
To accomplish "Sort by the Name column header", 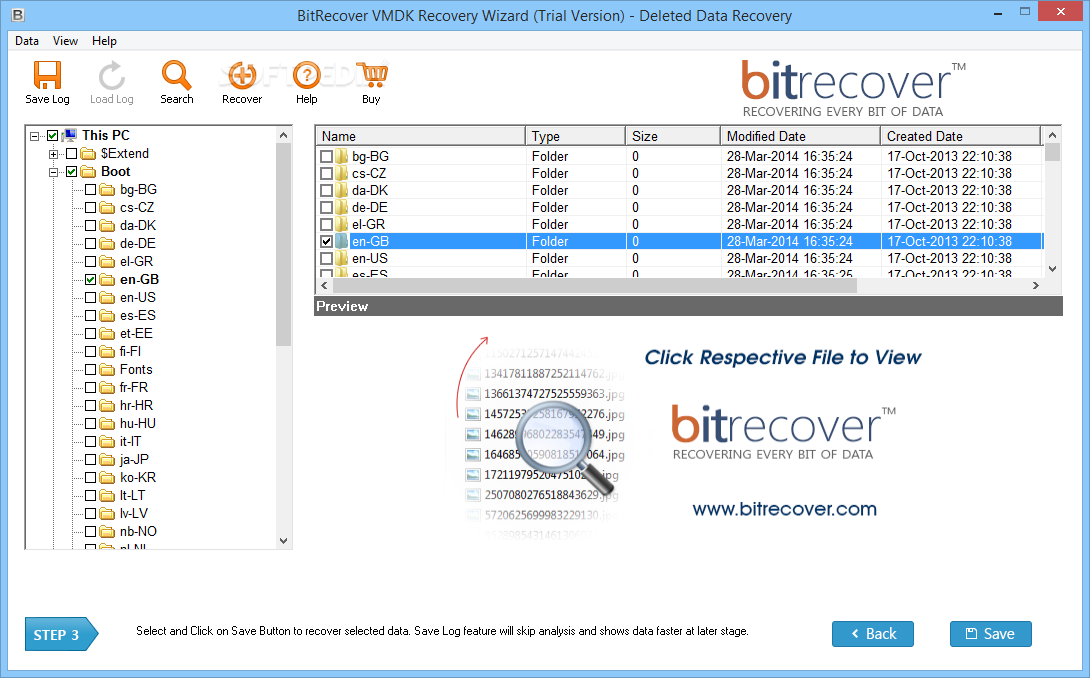I will click(420, 136).
